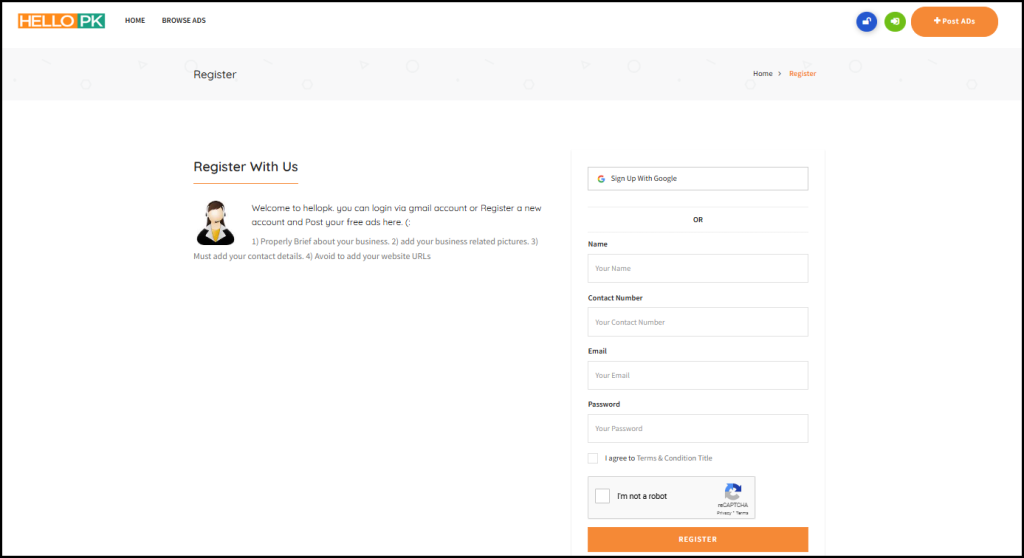Tick the I'm not a robot checkbox
The height and width of the screenshot is (558, 1024).
(602, 496)
